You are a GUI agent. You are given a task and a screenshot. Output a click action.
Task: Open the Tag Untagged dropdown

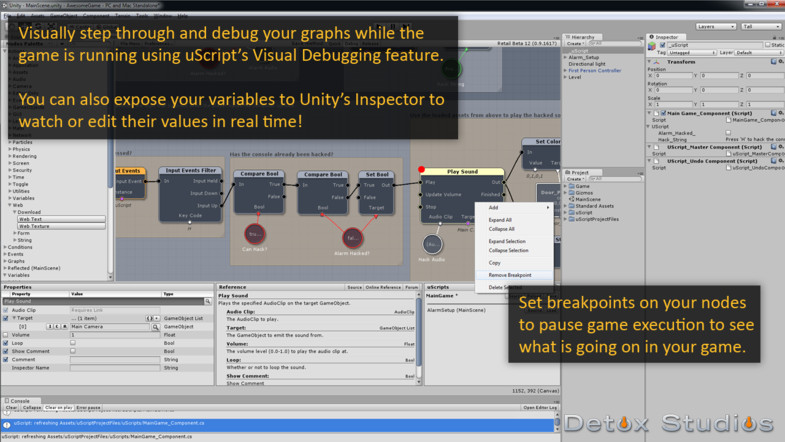692,53
